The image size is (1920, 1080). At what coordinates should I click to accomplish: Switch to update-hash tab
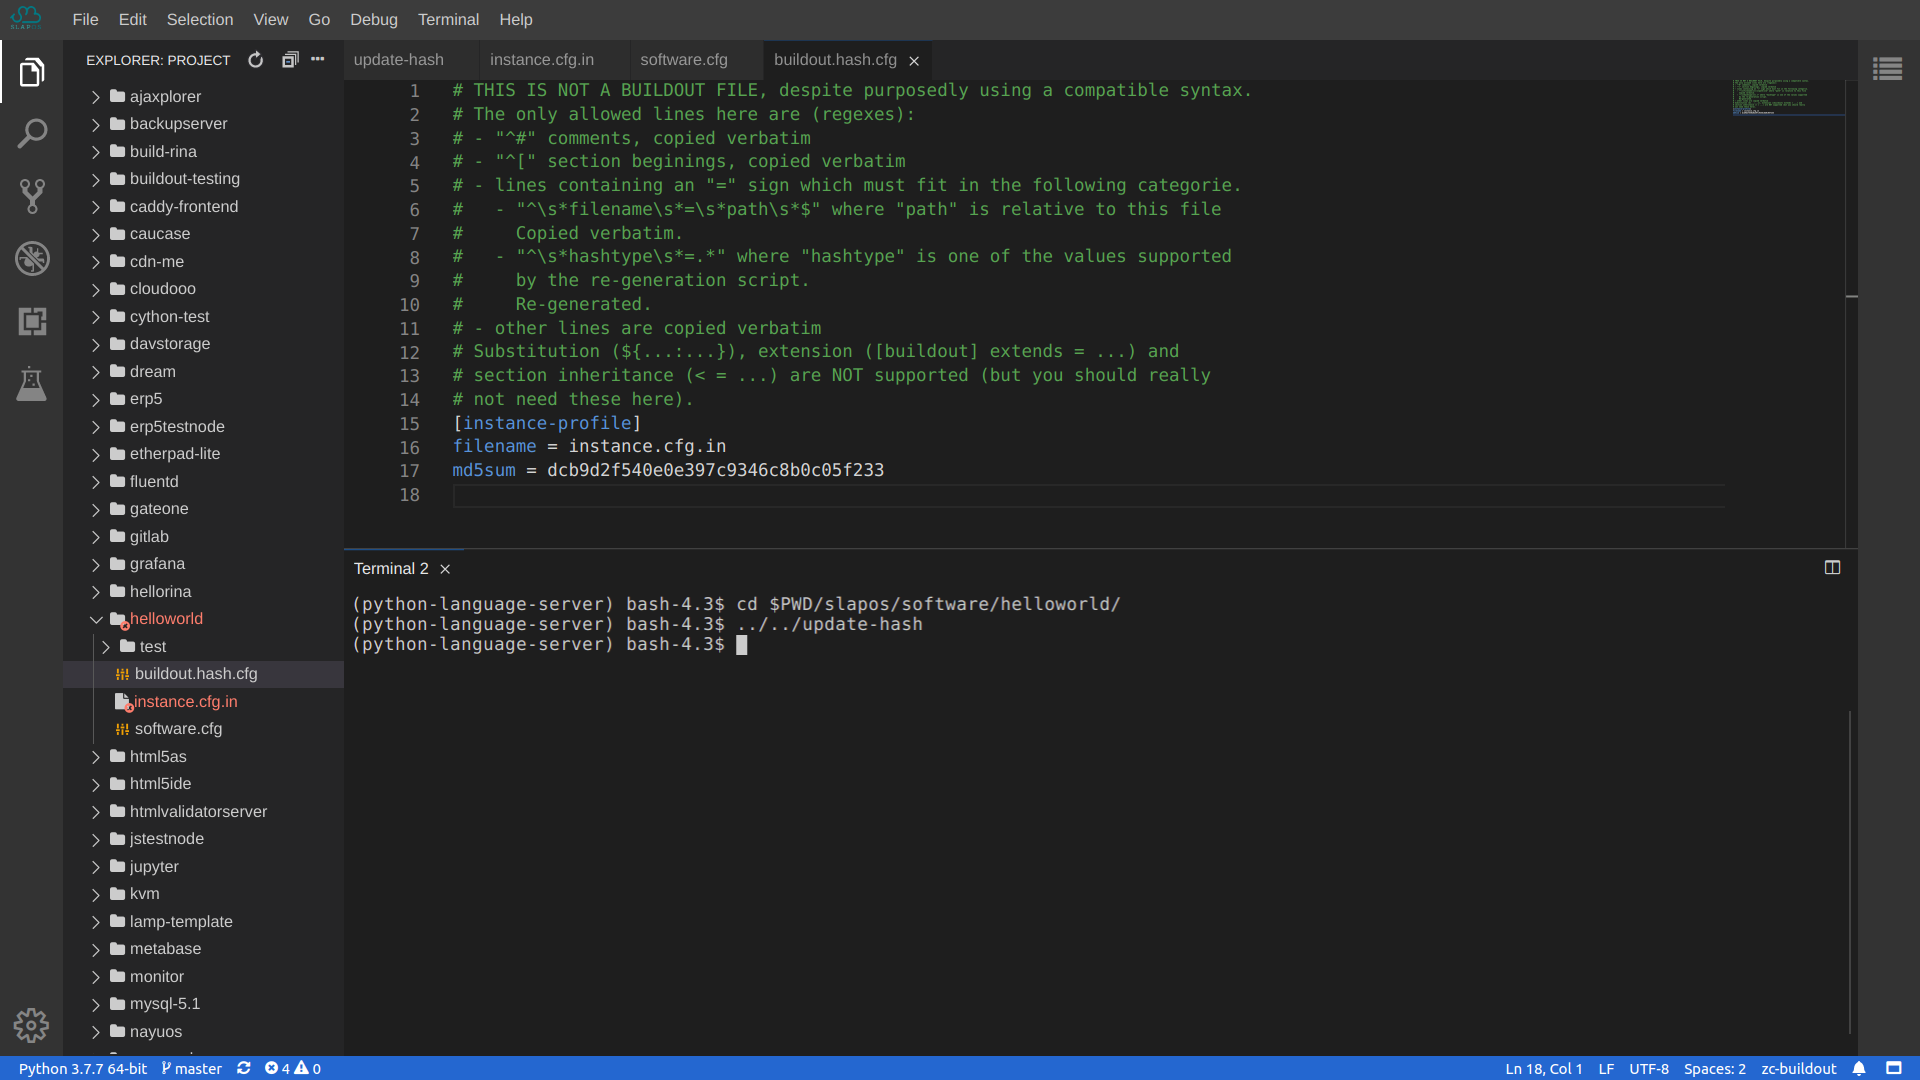click(399, 60)
